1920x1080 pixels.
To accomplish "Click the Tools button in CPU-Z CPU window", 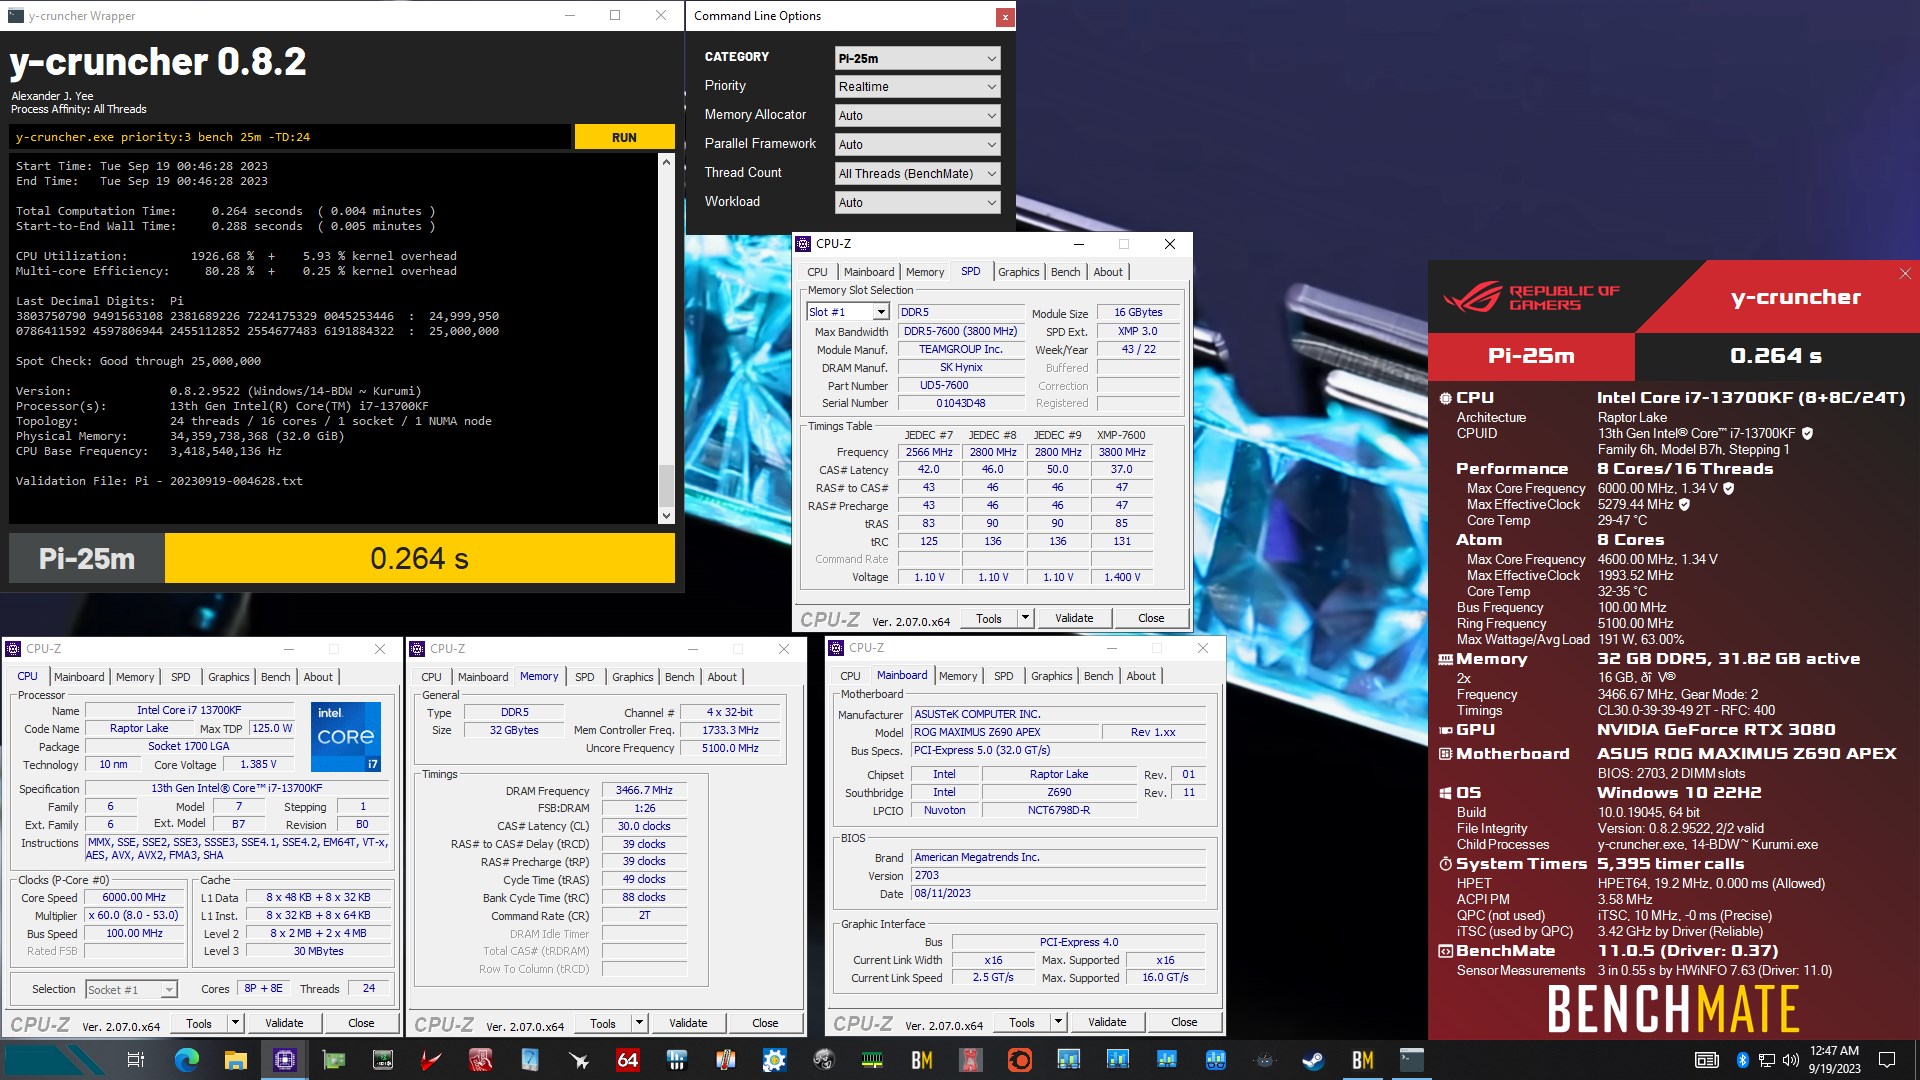I will [199, 1023].
